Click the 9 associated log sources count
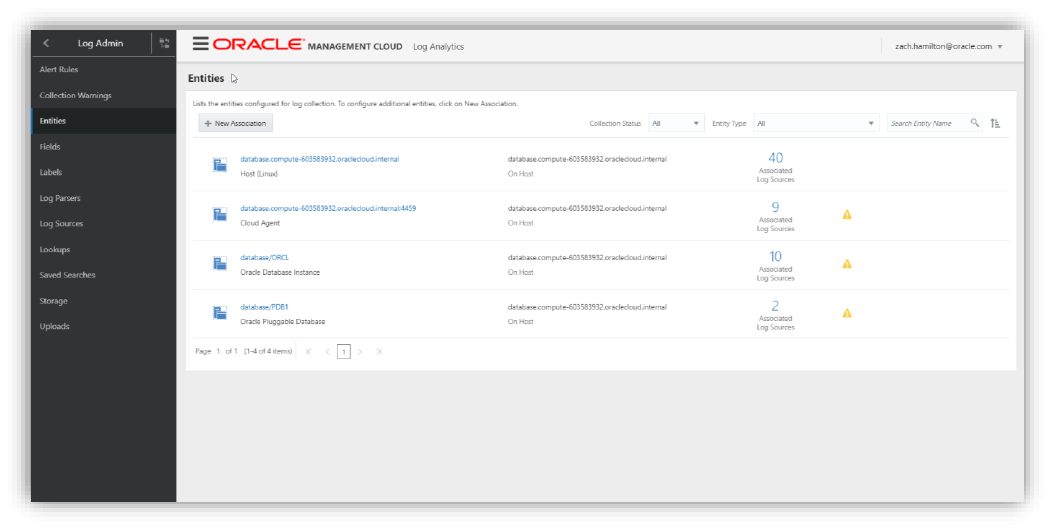 [776, 207]
